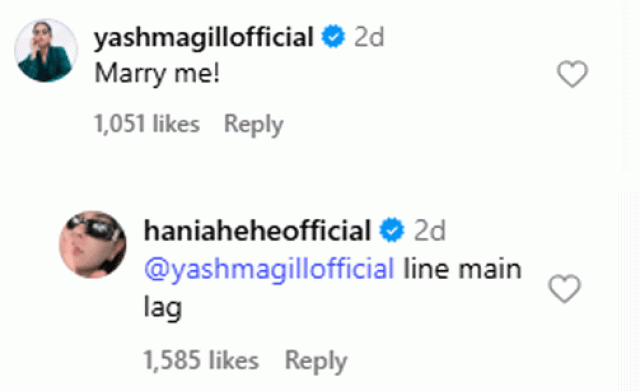Reply to the "Marry me!" comment
The height and width of the screenshot is (391, 640).
click(x=253, y=124)
